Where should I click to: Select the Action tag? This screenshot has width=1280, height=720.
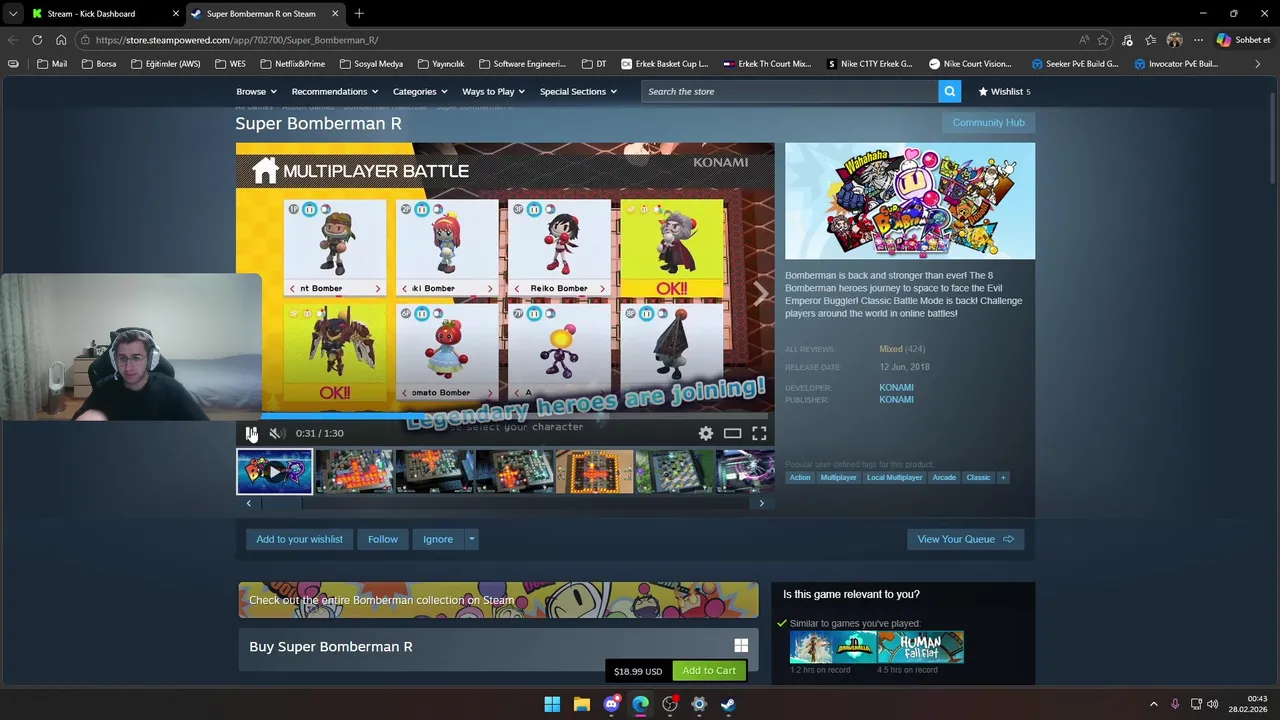(800, 477)
